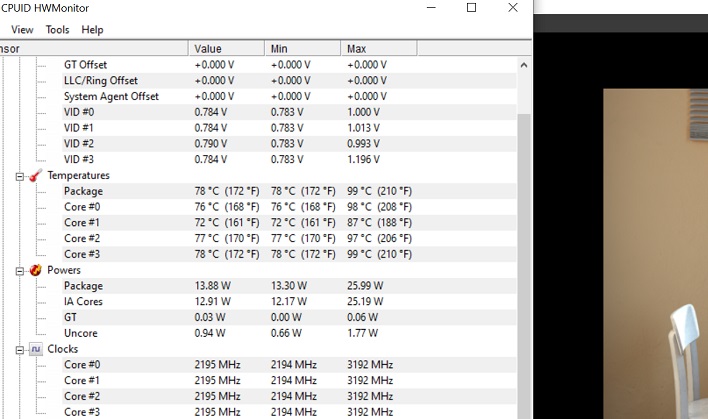
Task: Click Core #2 max value 97 °C
Action: point(379,239)
